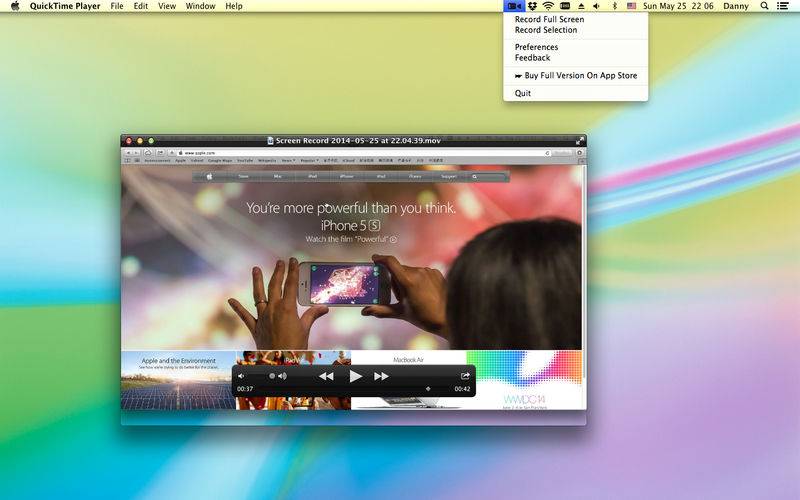800x500 pixels.
Task: Click the WWDC14 promo tile
Action: 524,380
